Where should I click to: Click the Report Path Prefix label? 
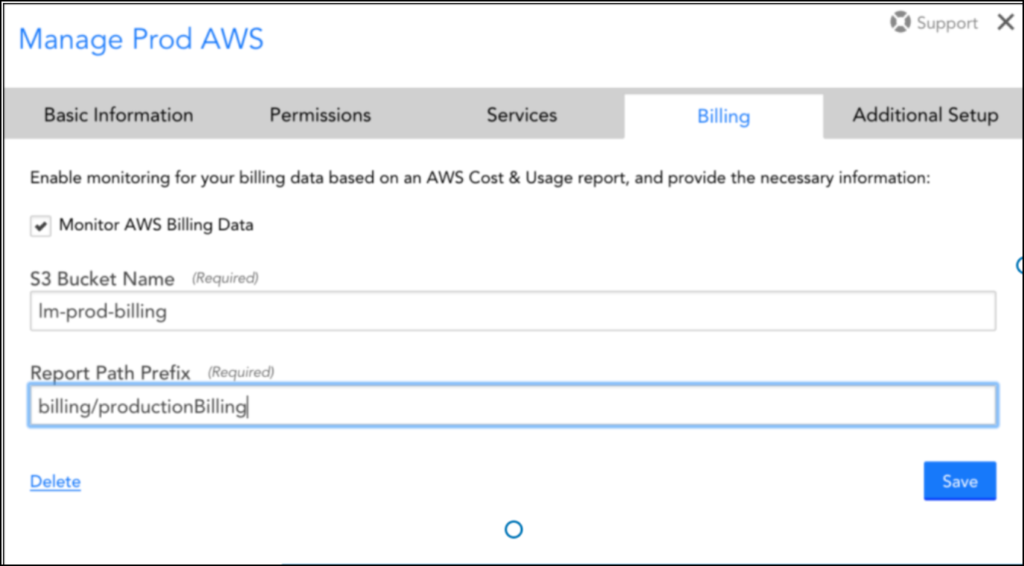(110, 373)
